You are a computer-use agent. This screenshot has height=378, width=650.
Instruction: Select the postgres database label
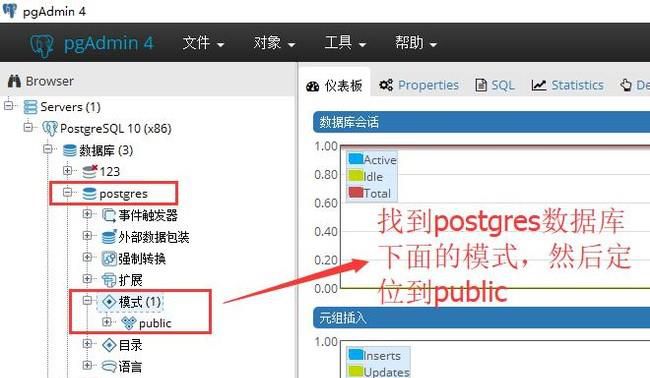(124, 194)
